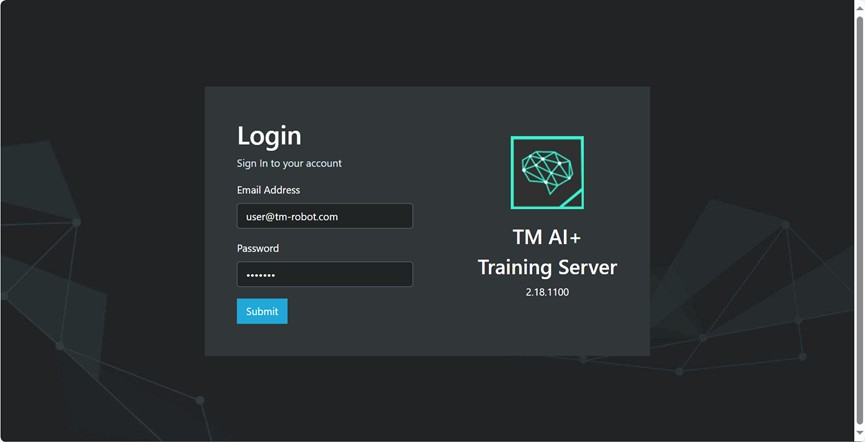Click the 'Training Server' title text

coord(547,267)
